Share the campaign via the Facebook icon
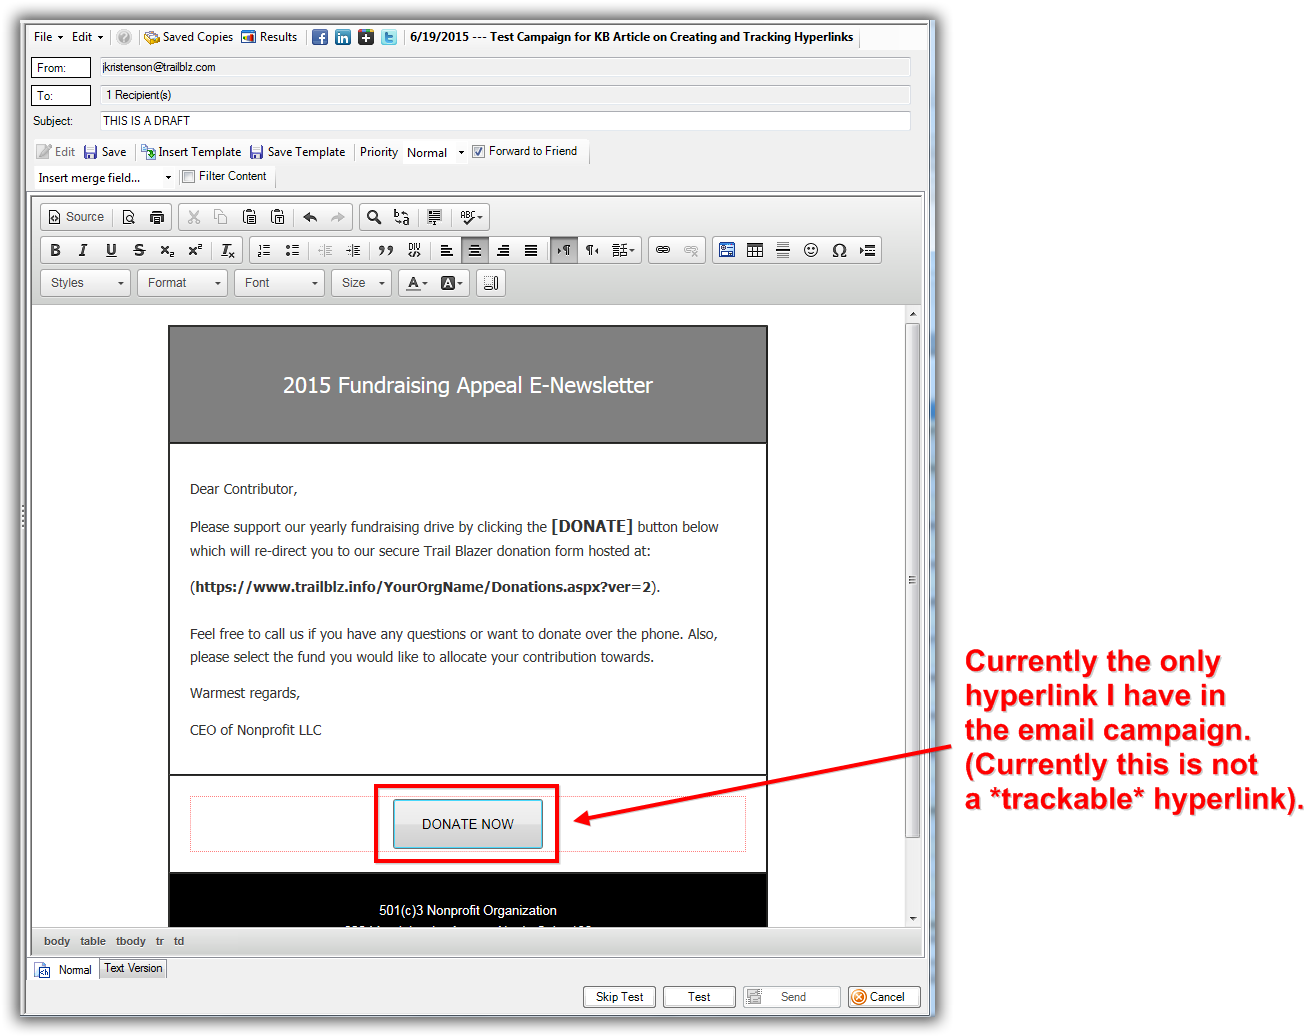Viewport: 1304px width, 1036px height. pyautogui.click(x=320, y=37)
